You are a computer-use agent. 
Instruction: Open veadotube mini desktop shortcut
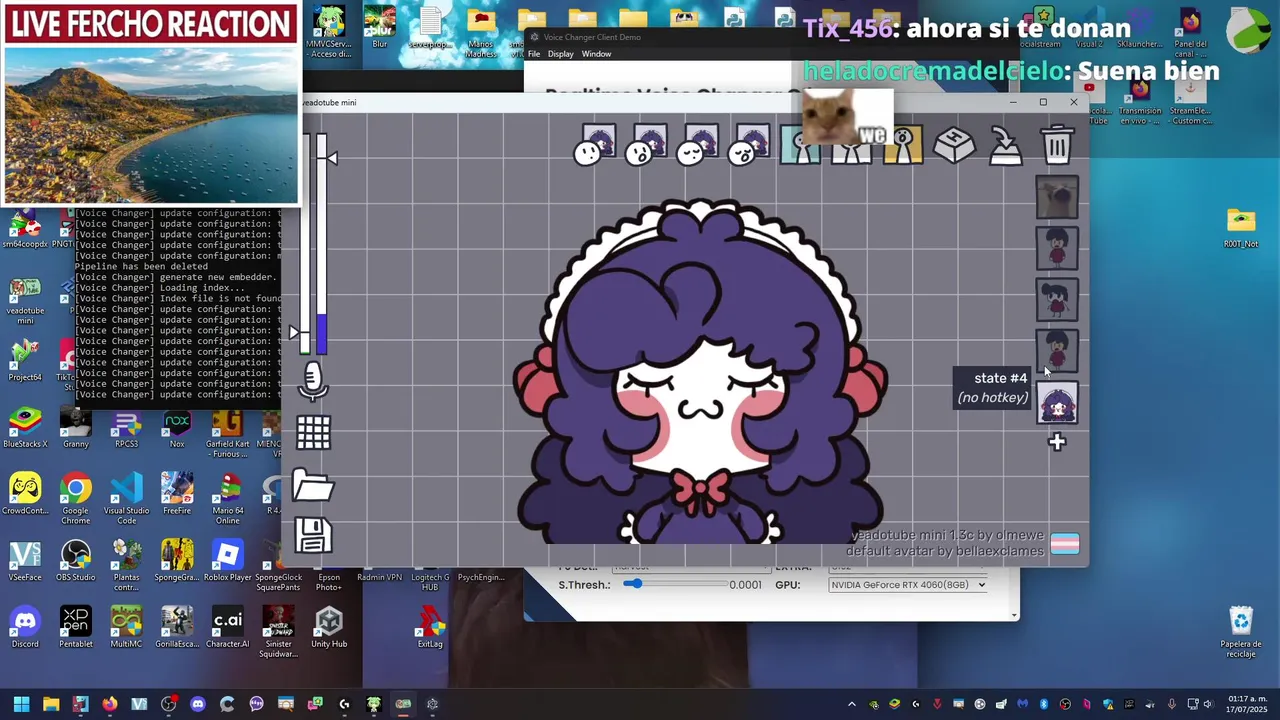pos(25,300)
